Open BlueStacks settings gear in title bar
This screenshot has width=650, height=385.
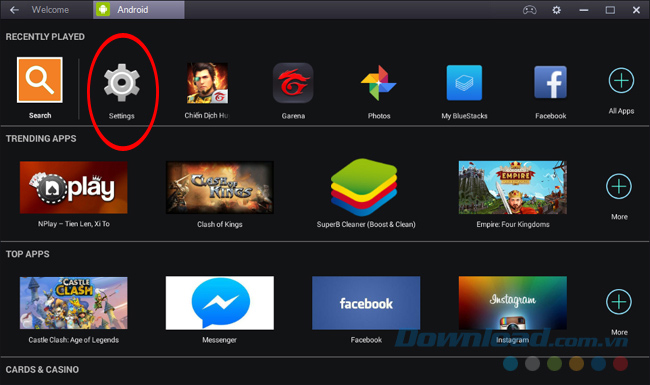pos(556,10)
